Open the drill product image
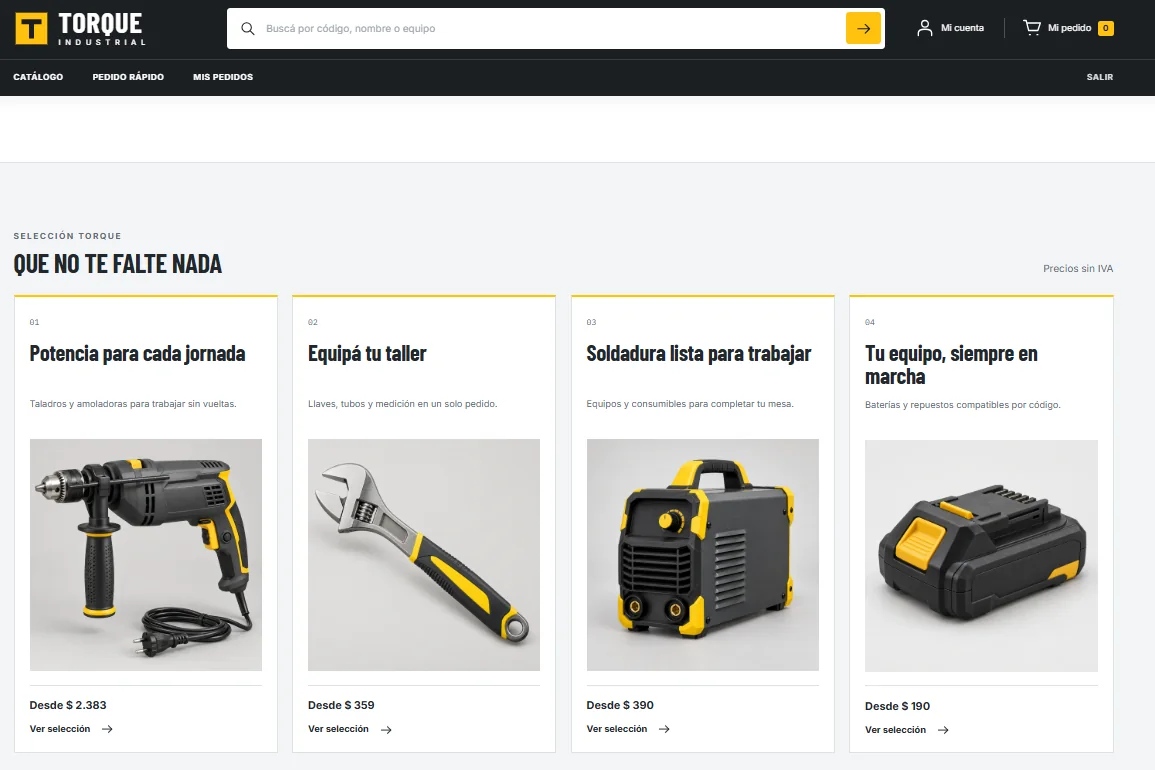This screenshot has width=1155, height=770. coord(146,555)
